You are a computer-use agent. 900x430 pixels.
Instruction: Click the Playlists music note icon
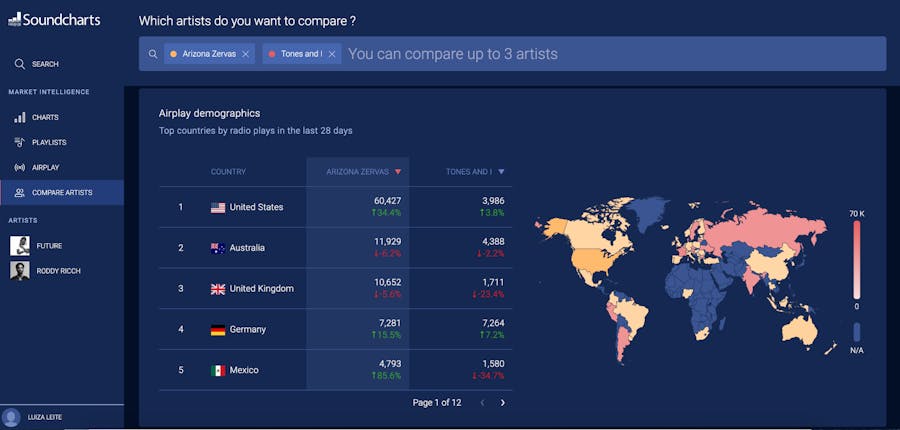[x=20, y=142]
